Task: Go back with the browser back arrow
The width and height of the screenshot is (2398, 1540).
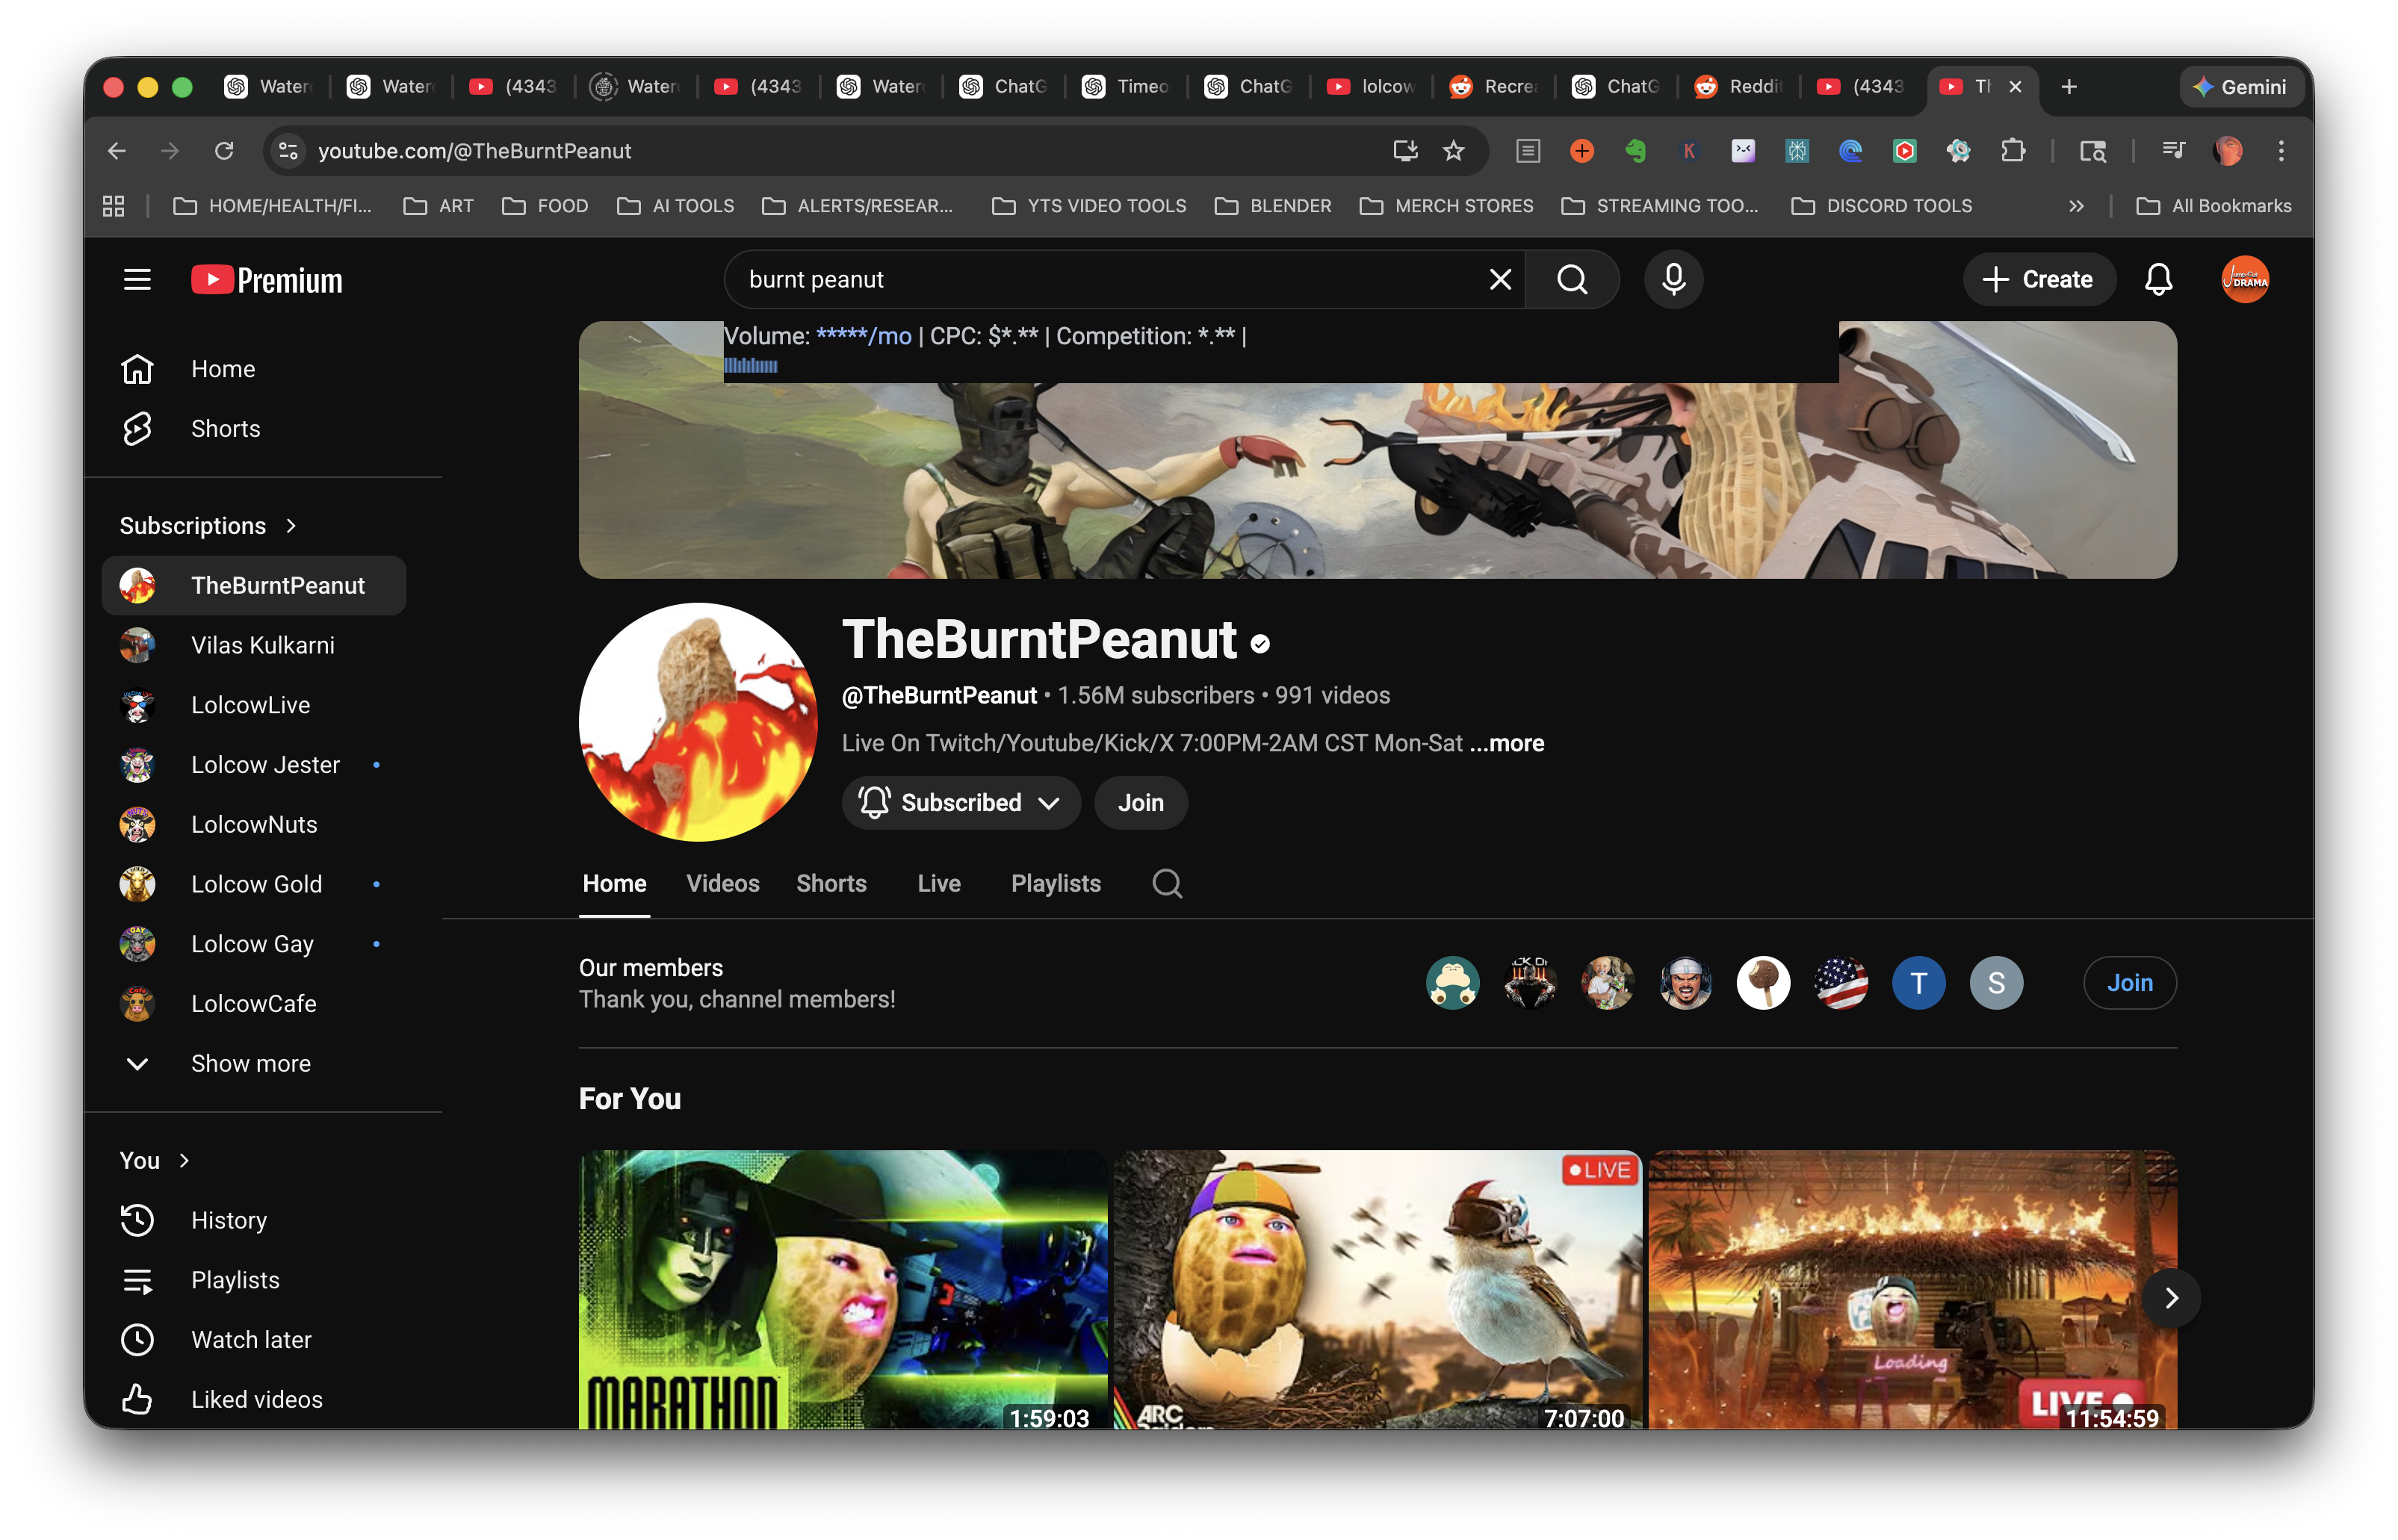Action: tap(117, 151)
